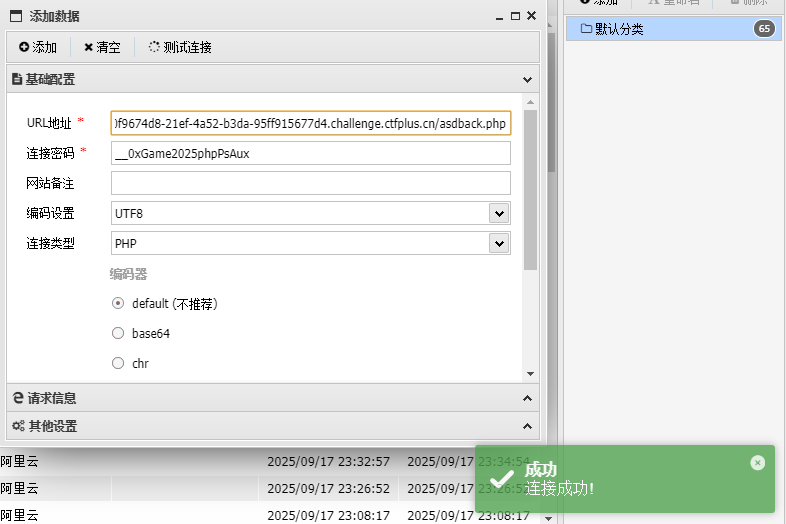
Task: Dismiss the 连接成功 success notification
Action: 757,462
